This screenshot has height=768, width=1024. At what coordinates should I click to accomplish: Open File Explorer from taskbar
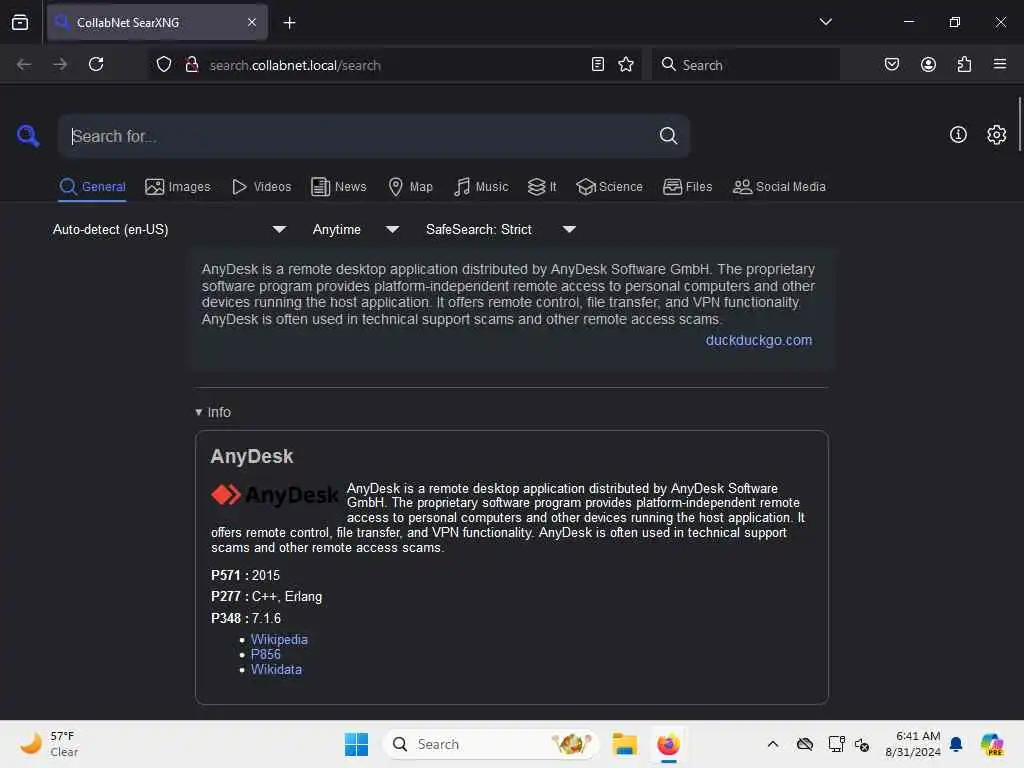tap(624, 744)
